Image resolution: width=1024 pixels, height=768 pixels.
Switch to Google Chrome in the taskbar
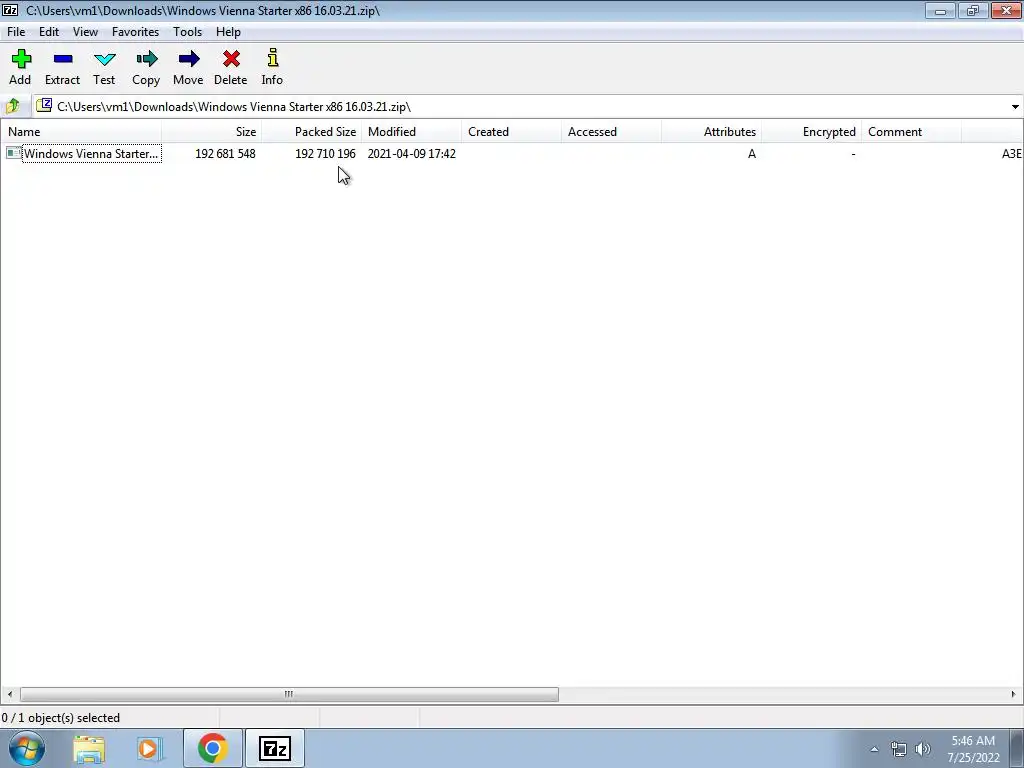[212, 748]
